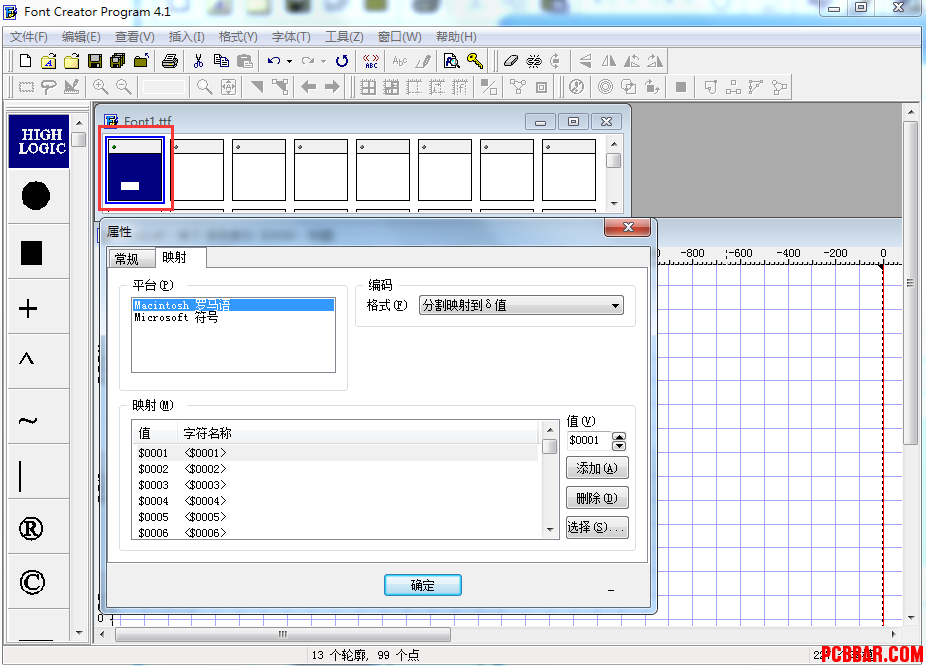Click the floppy disk save icon
926x666 pixels.
tap(94, 61)
